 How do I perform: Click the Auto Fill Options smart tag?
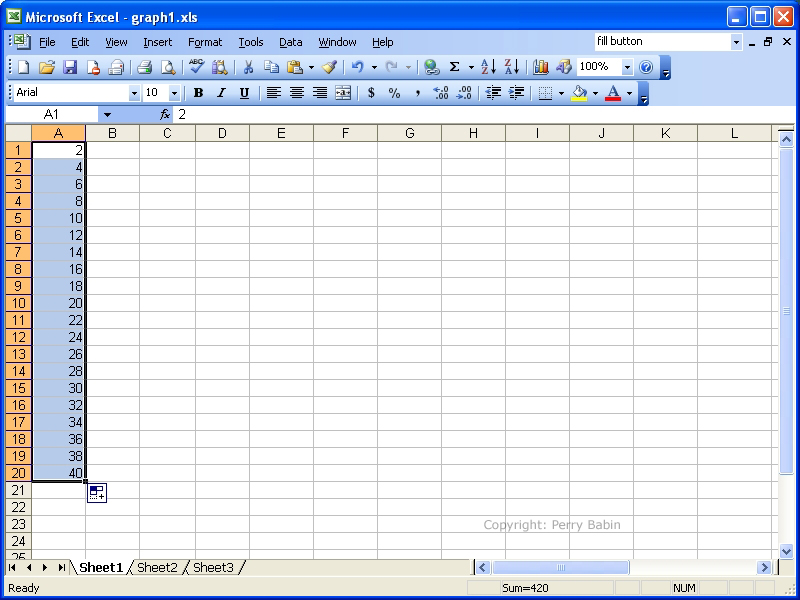(96, 493)
